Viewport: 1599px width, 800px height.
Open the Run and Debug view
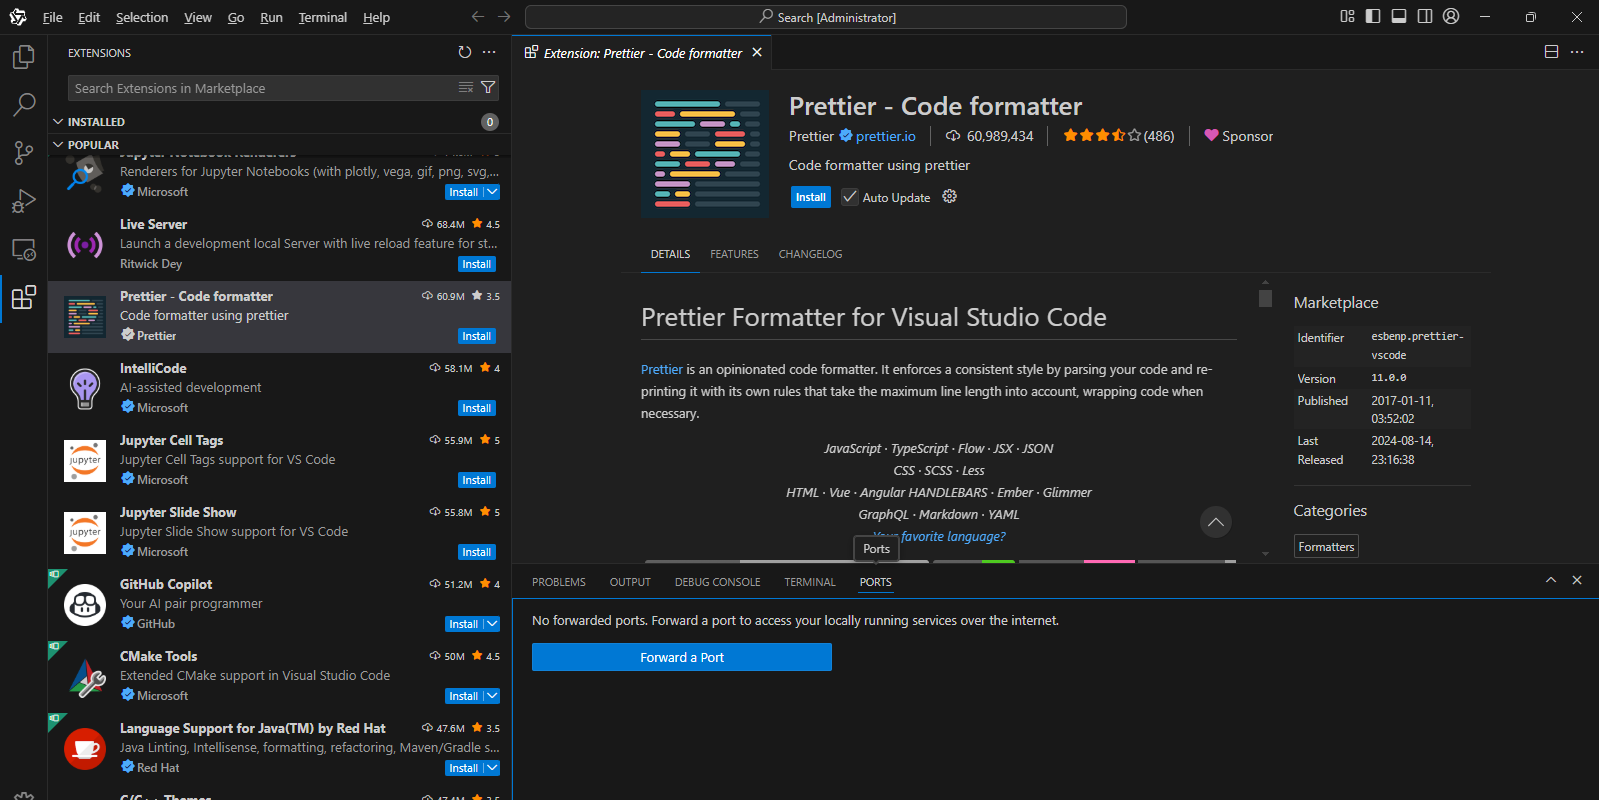coord(23,201)
